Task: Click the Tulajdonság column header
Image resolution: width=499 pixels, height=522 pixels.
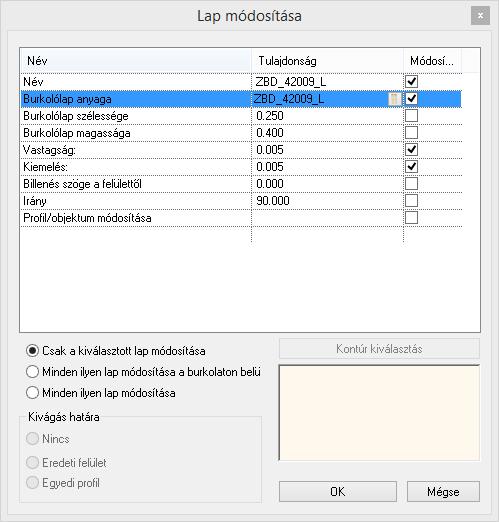Action: (x=327, y=61)
